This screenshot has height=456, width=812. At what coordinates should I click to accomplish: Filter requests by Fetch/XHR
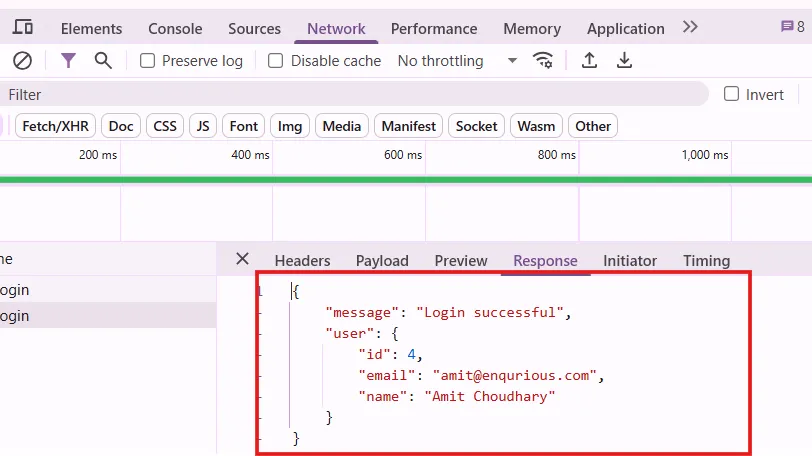tap(56, 126)
